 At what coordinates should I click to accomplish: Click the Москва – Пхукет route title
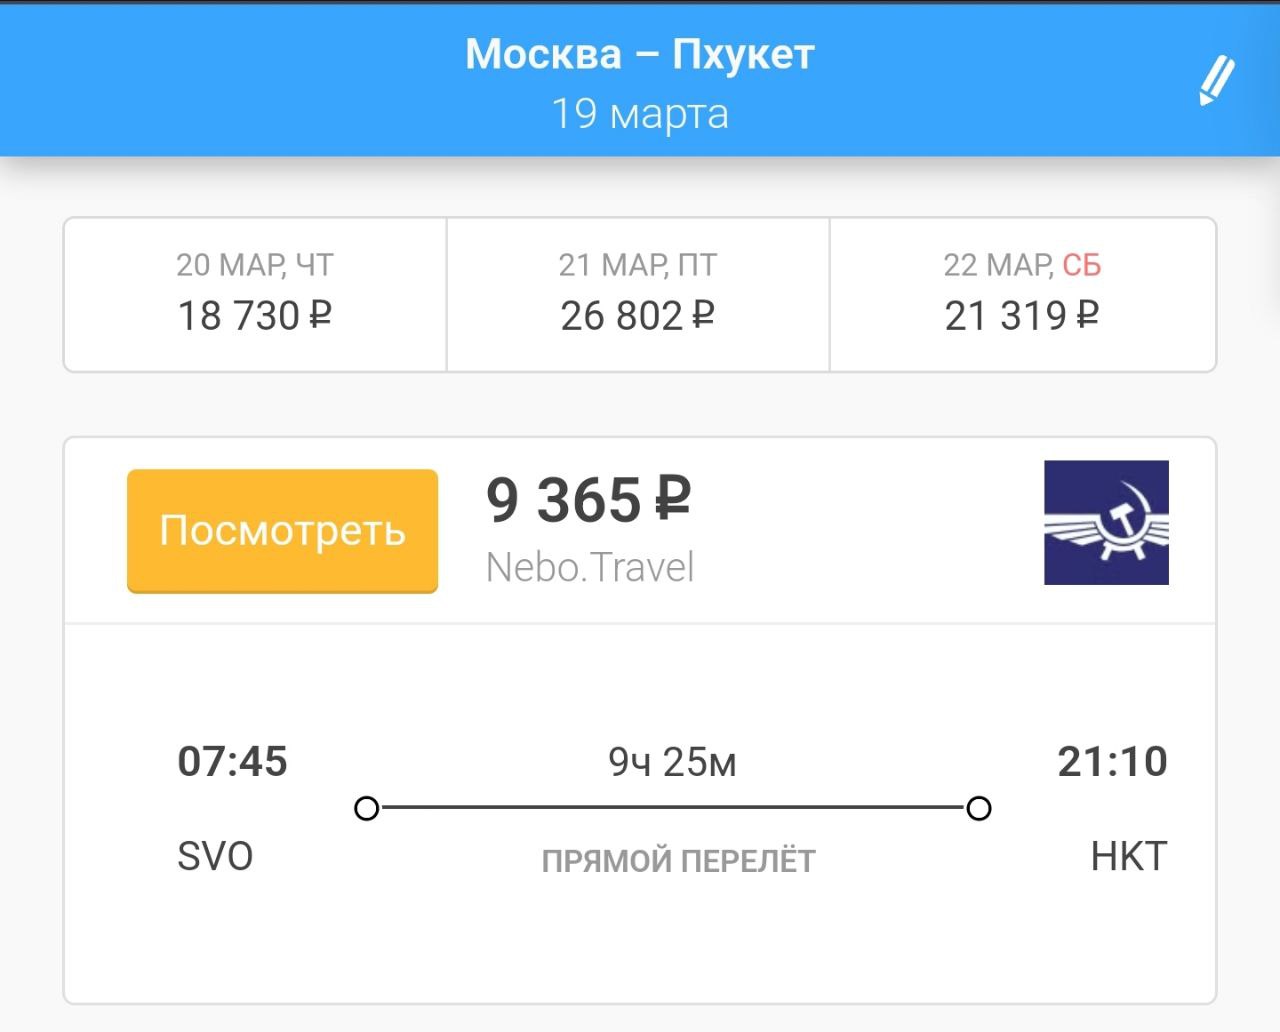click(x=640, y=54)
